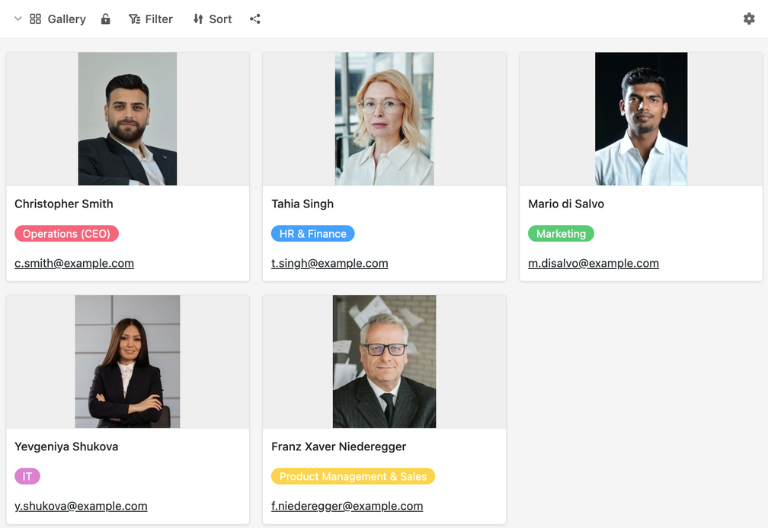Click the Gallery view name label
The height and width of the screenshot is (528, 768).
67,19
